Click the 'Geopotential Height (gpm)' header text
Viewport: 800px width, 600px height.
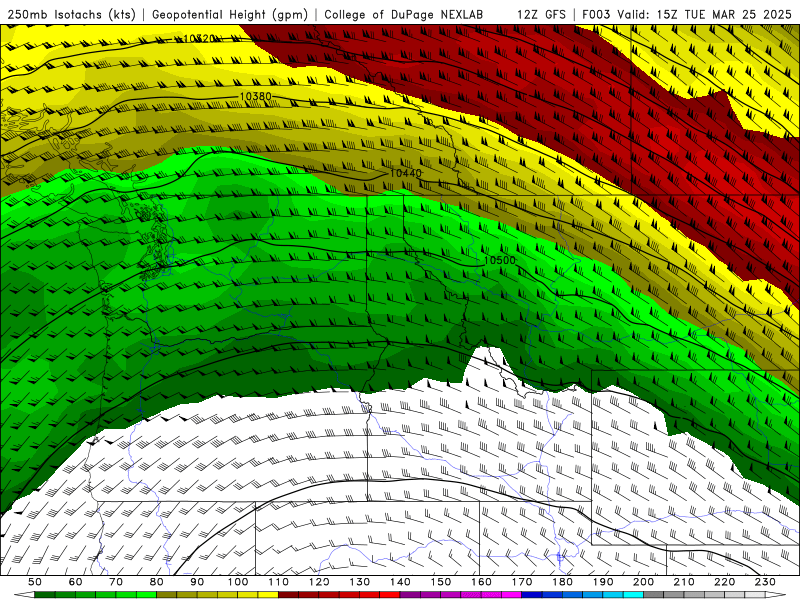230,14
